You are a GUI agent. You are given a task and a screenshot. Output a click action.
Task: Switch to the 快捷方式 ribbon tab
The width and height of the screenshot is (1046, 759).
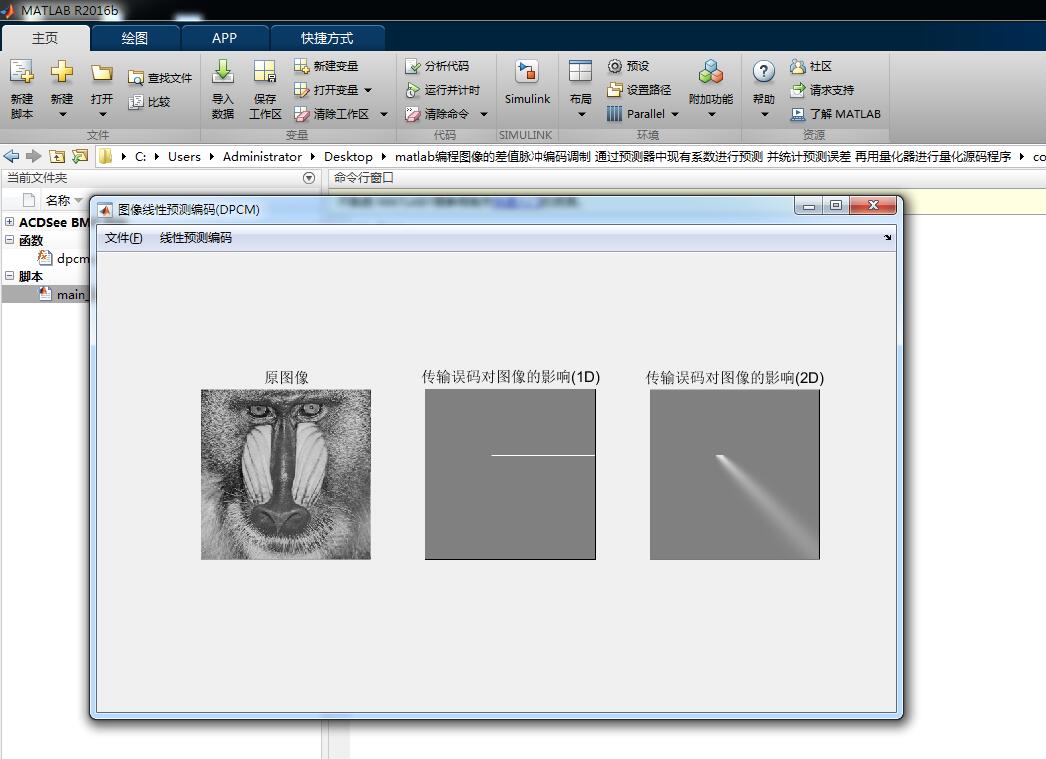point(327,38)
